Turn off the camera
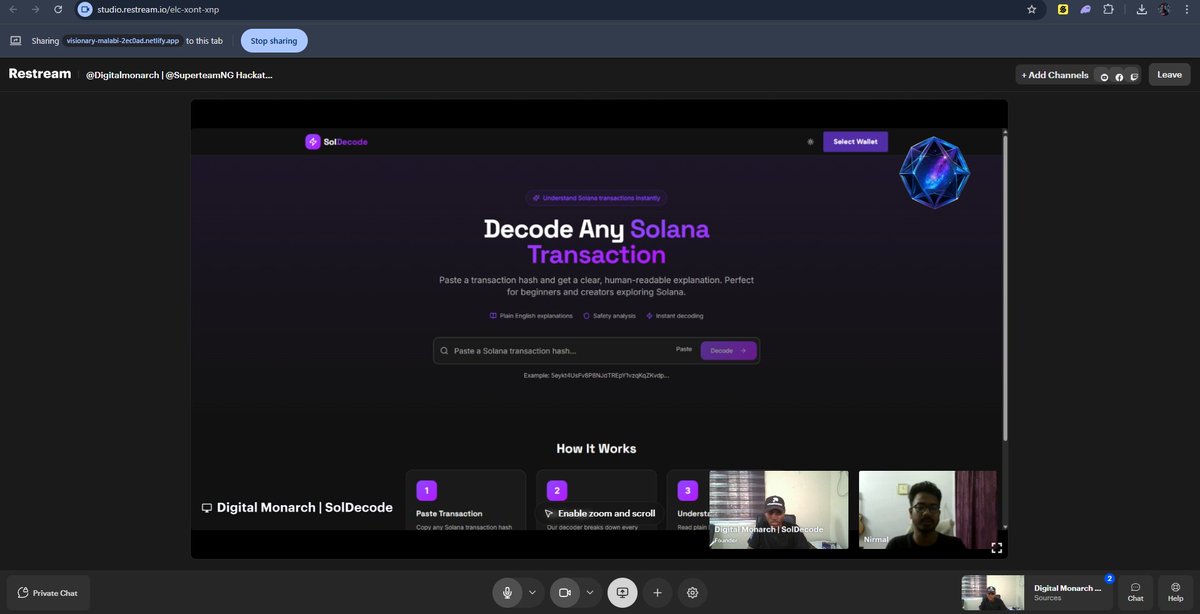This screenshot has height=614, width=1200. [x=564, y=593]
